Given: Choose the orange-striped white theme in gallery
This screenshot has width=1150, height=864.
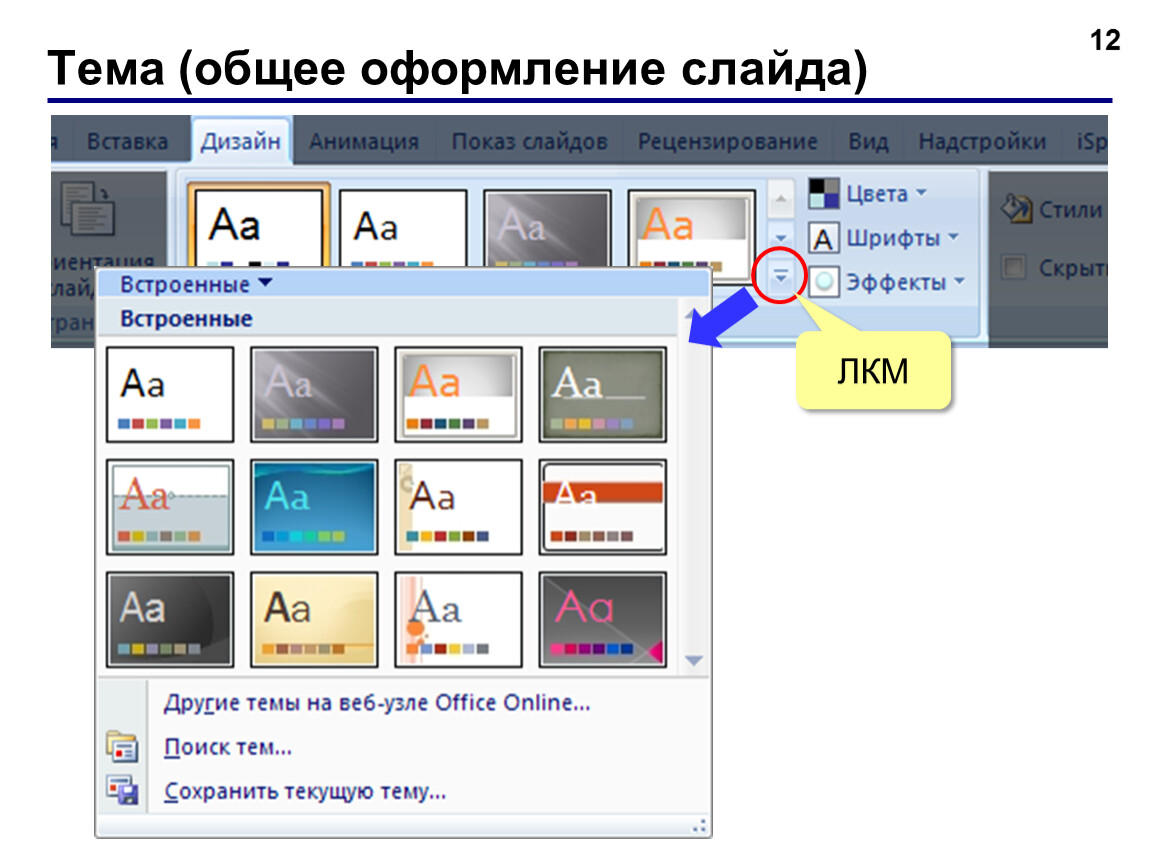Looking at the screenshot, I should 458,620.
